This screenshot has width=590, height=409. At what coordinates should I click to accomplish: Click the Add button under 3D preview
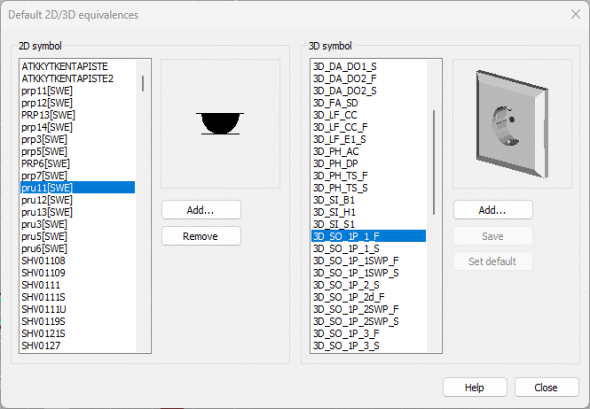493,210
